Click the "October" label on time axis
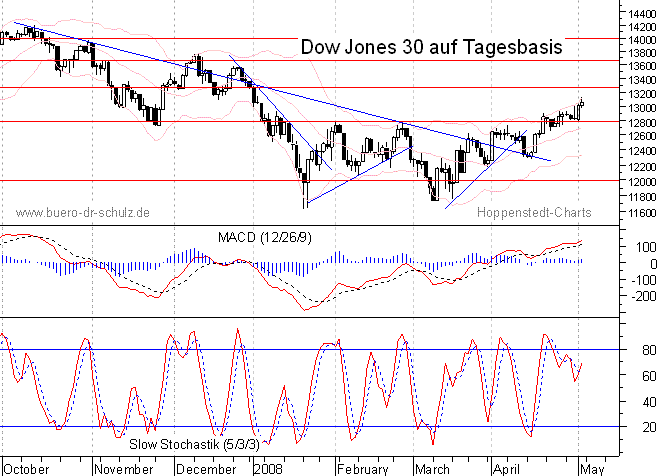Image resolution: width=660 pixels, height=476 pixels. click(x=27, y=469)
